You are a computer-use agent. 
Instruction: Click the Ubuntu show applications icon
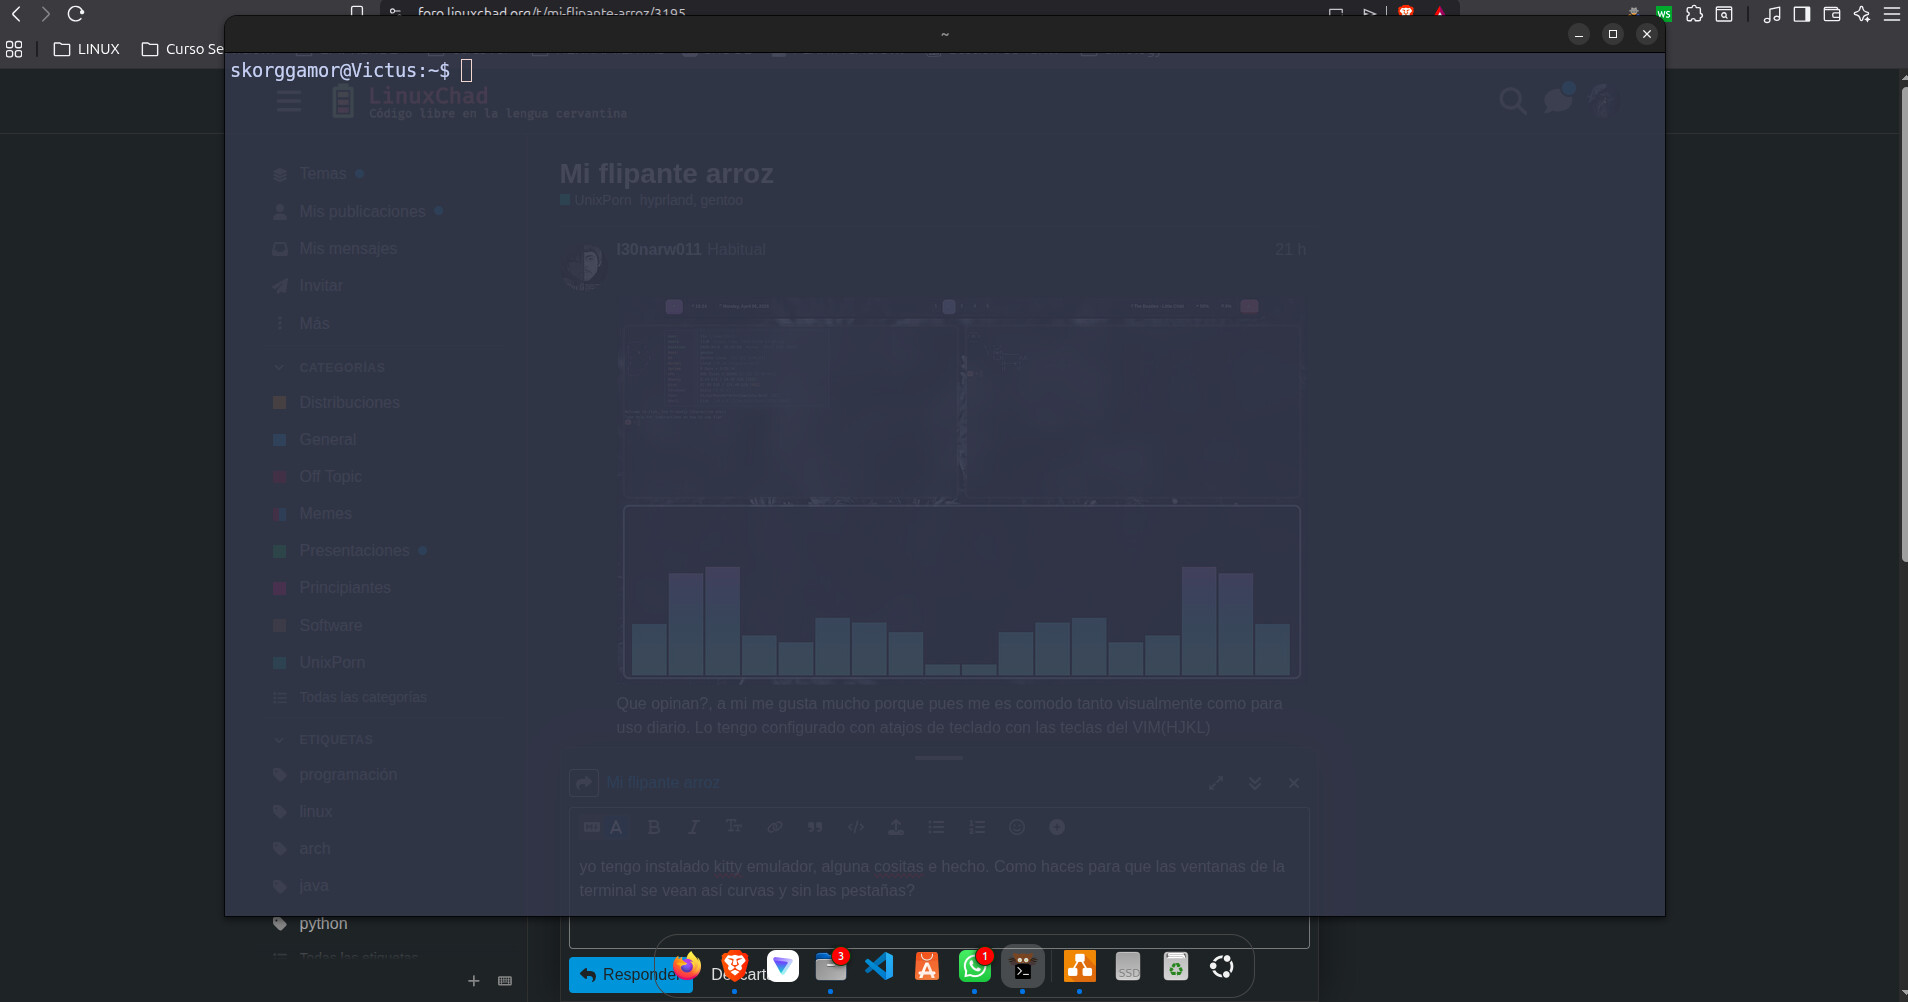click(x=1221, y=966)
